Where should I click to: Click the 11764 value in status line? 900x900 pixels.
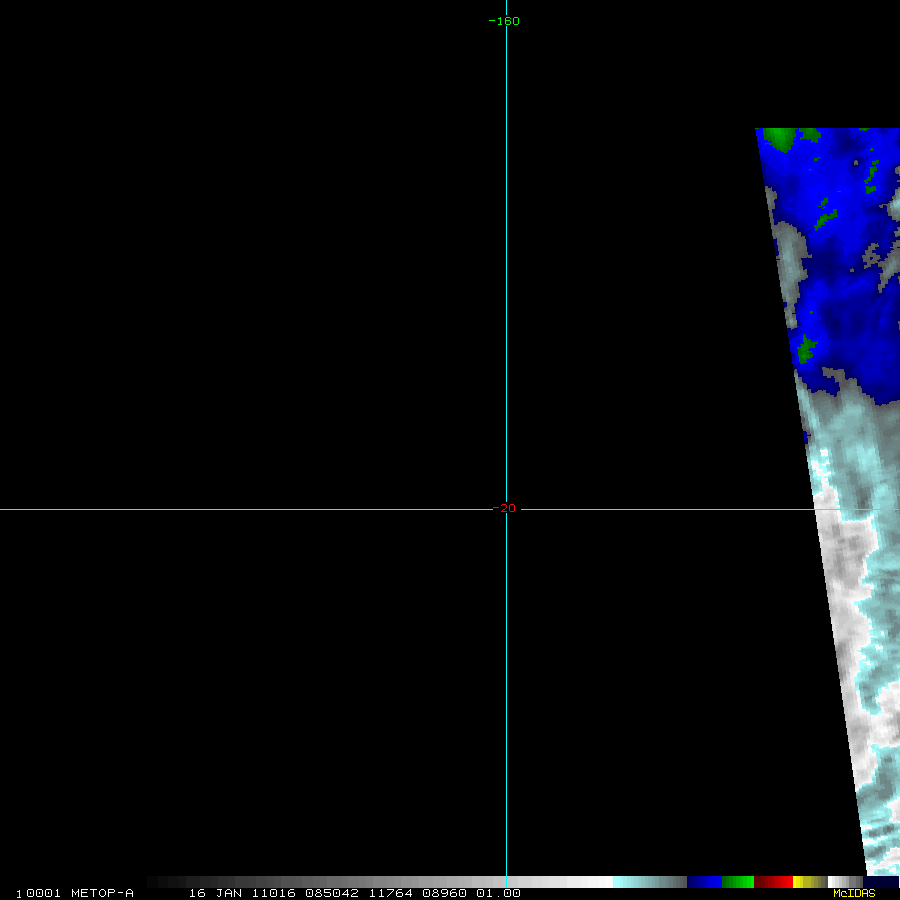click(x=388, y=893)
